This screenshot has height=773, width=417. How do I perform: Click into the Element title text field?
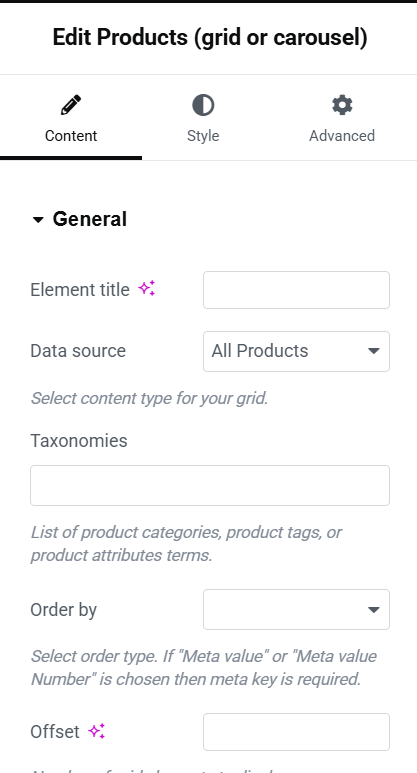tap(296, 290)
